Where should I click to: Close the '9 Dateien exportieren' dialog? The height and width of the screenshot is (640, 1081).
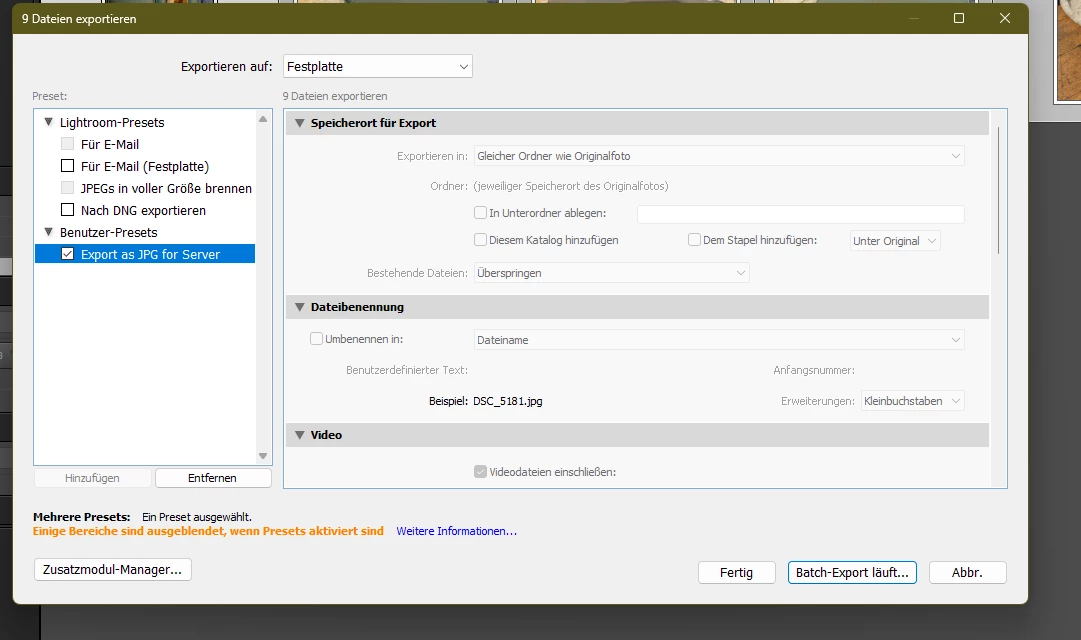pyautogui.click(x=1004, y=18)
